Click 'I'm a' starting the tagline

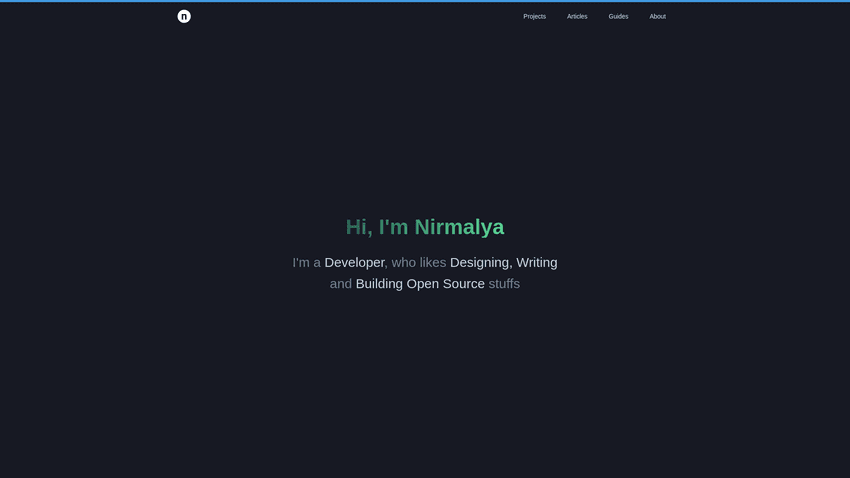coord(306,263)
